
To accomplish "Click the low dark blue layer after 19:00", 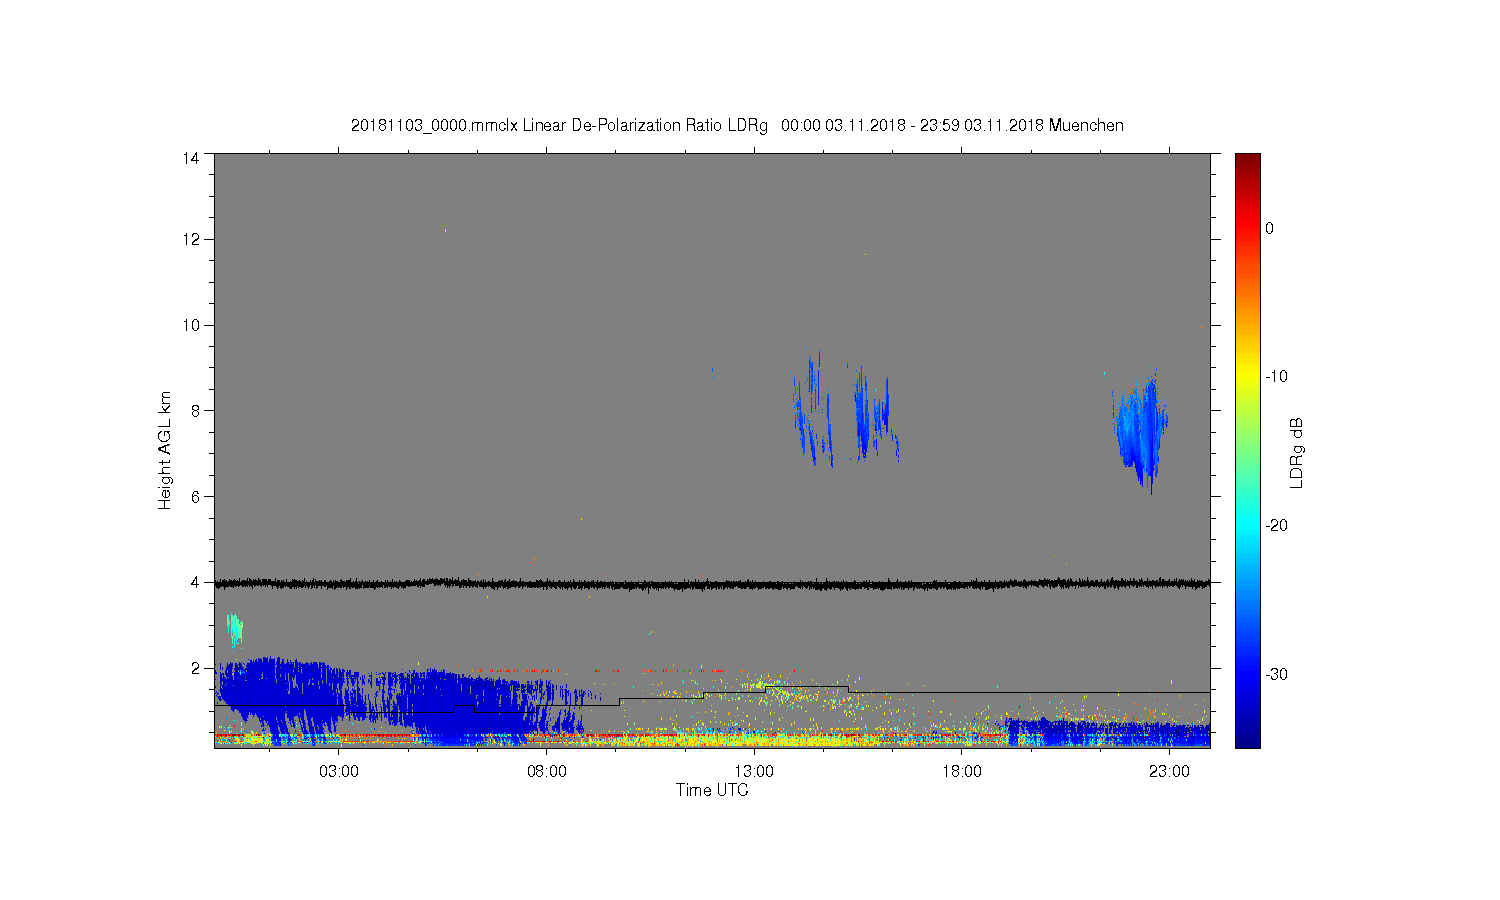I will pos(1108,733).
